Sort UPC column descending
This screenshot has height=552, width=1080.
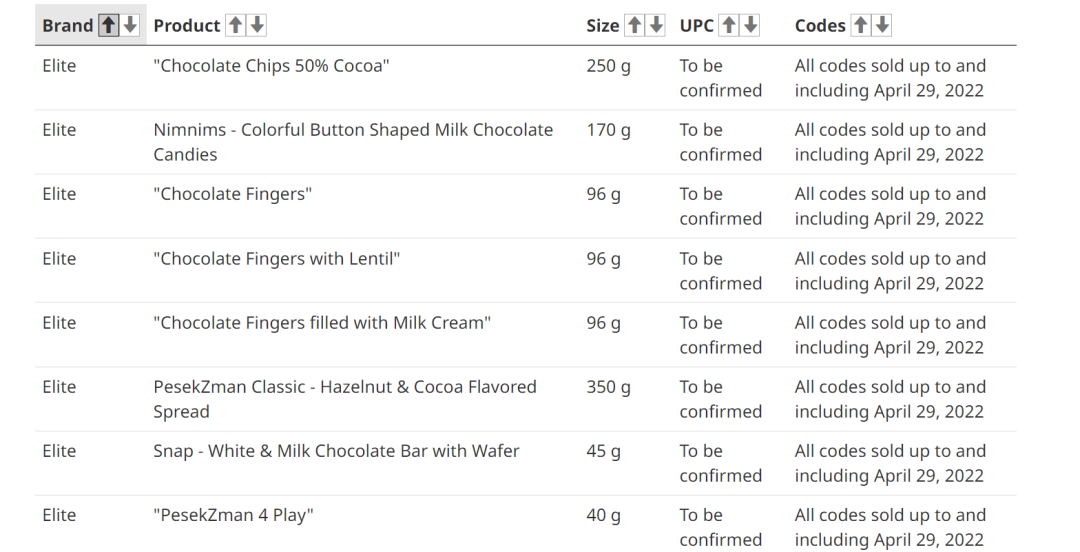[x=751, y=25]
